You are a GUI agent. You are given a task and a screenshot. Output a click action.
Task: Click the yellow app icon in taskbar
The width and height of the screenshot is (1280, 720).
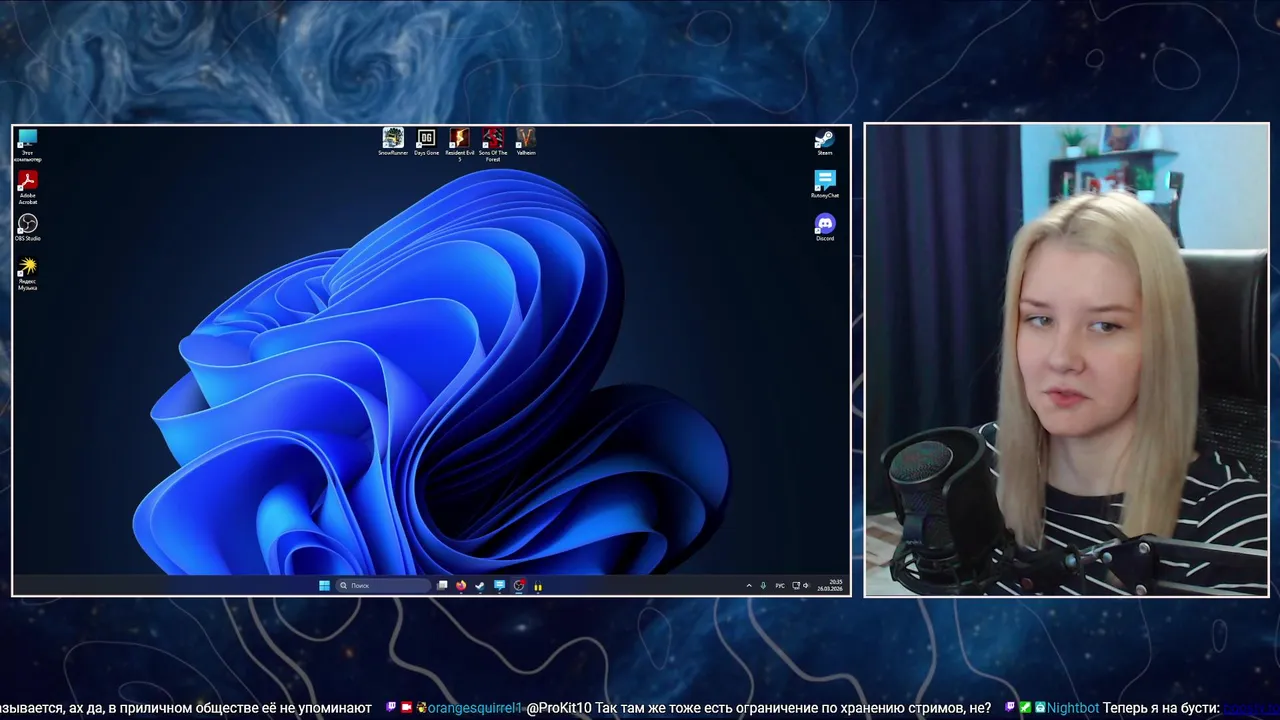click(538, 587)
